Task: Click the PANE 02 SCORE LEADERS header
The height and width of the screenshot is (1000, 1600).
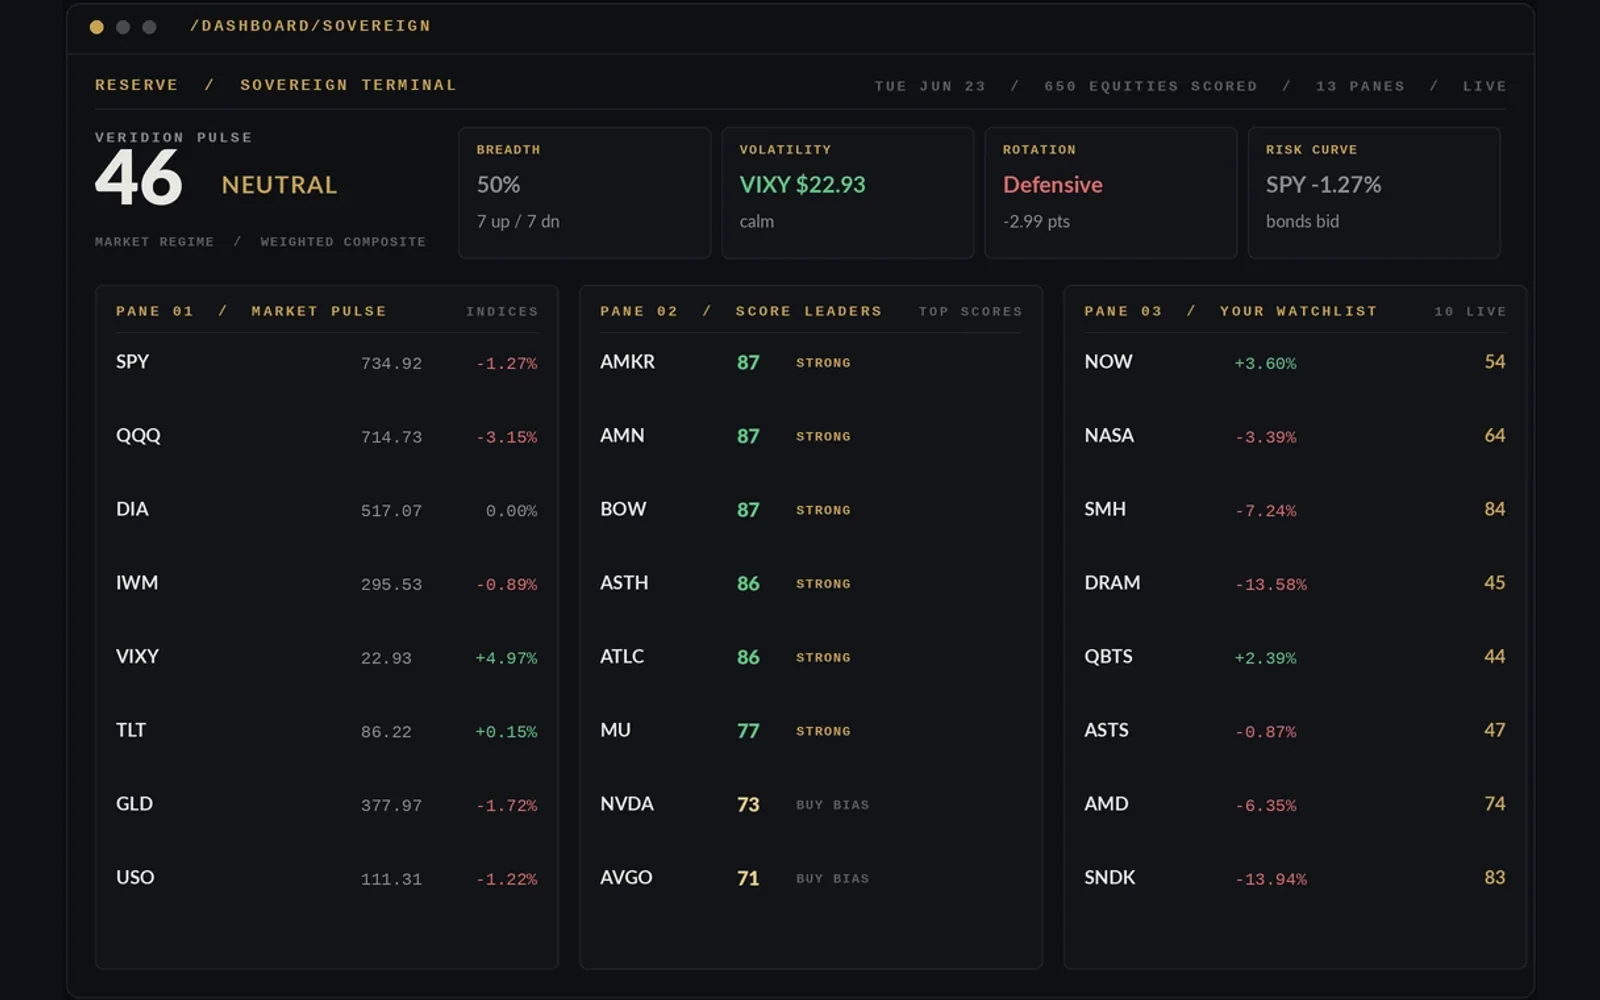Action: coord(741,311)
